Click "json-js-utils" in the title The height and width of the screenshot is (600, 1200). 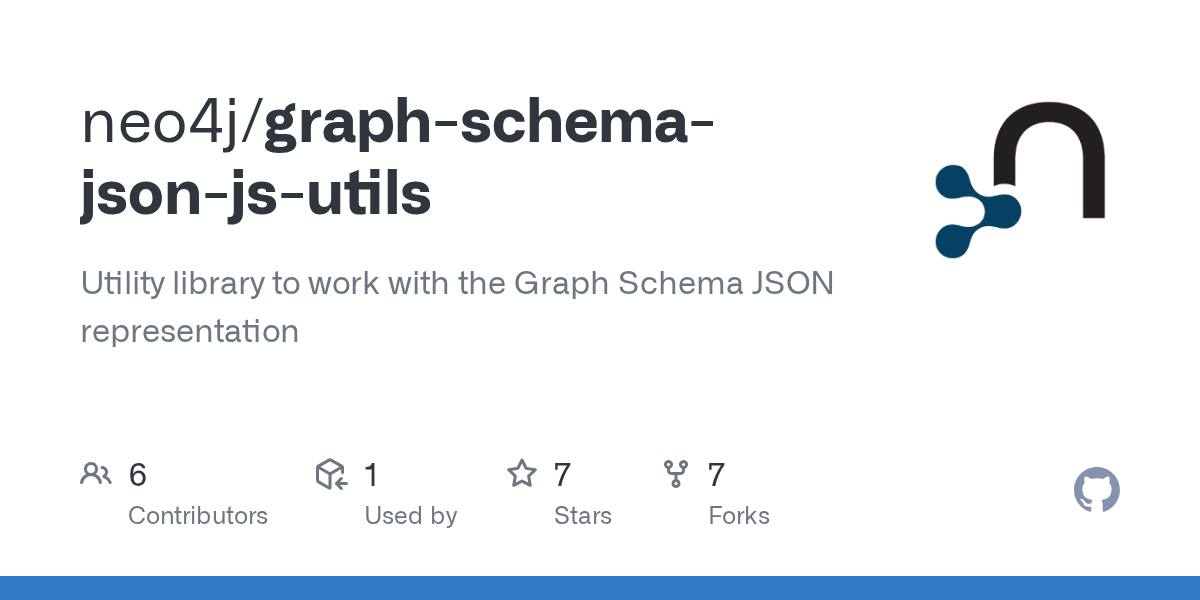click(x=256, y=194)
